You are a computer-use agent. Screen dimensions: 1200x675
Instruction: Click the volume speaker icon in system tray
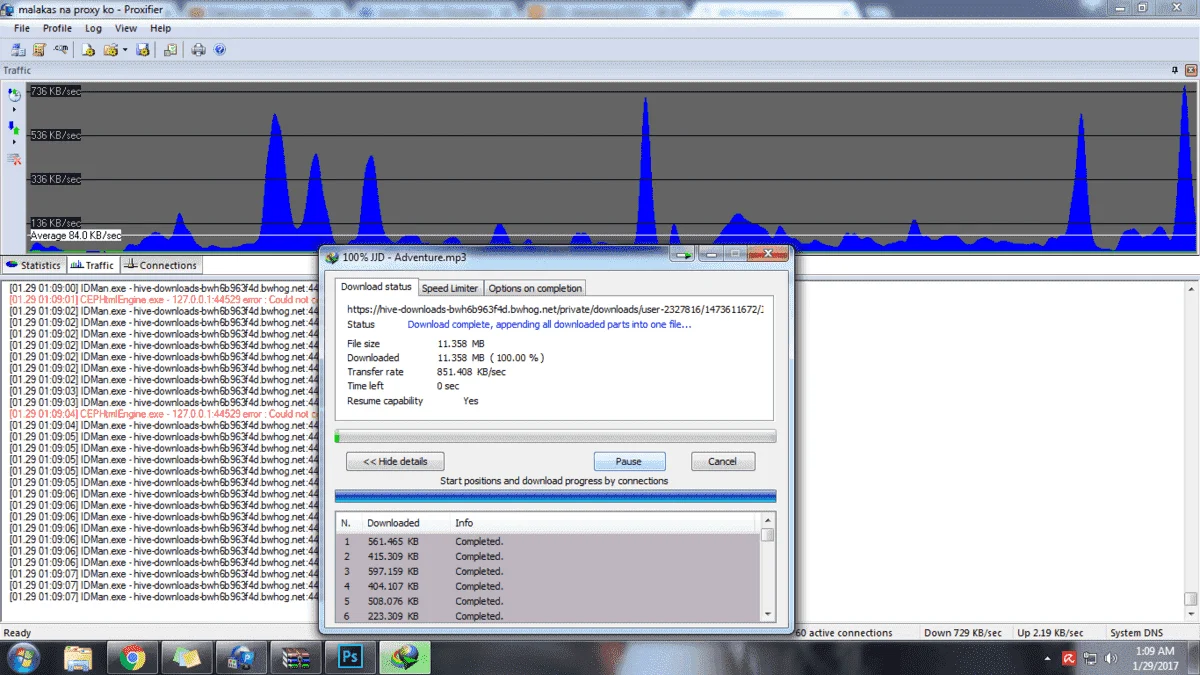click(1110, 658)
